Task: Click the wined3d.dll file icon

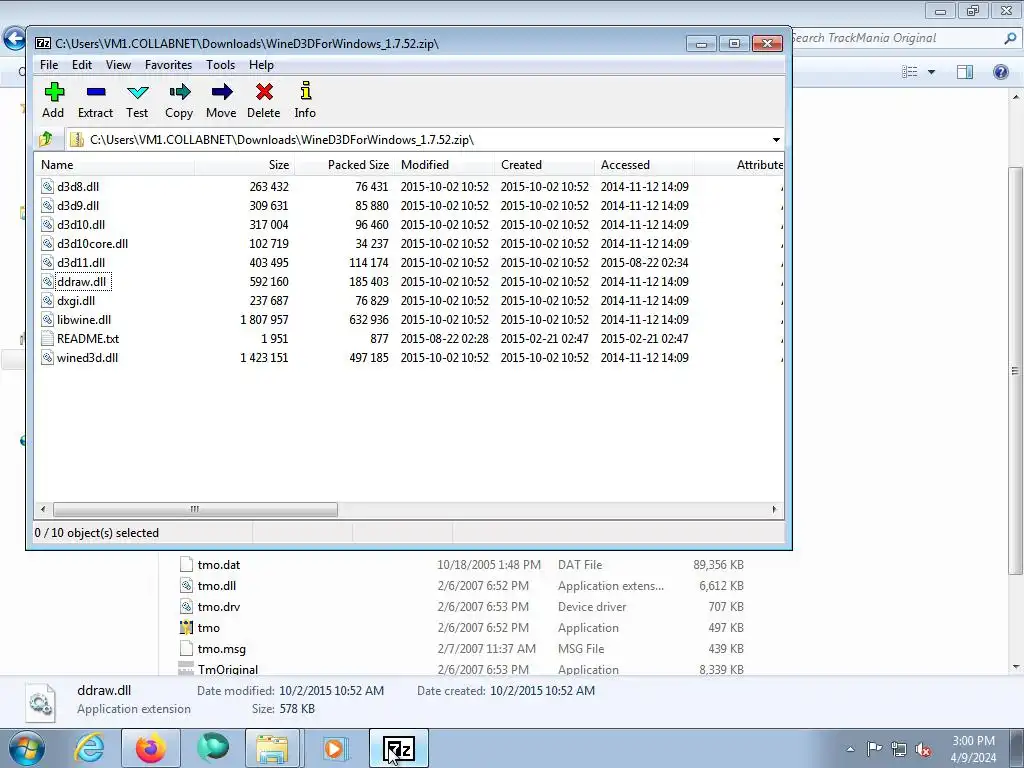Action: pos(47,358)
